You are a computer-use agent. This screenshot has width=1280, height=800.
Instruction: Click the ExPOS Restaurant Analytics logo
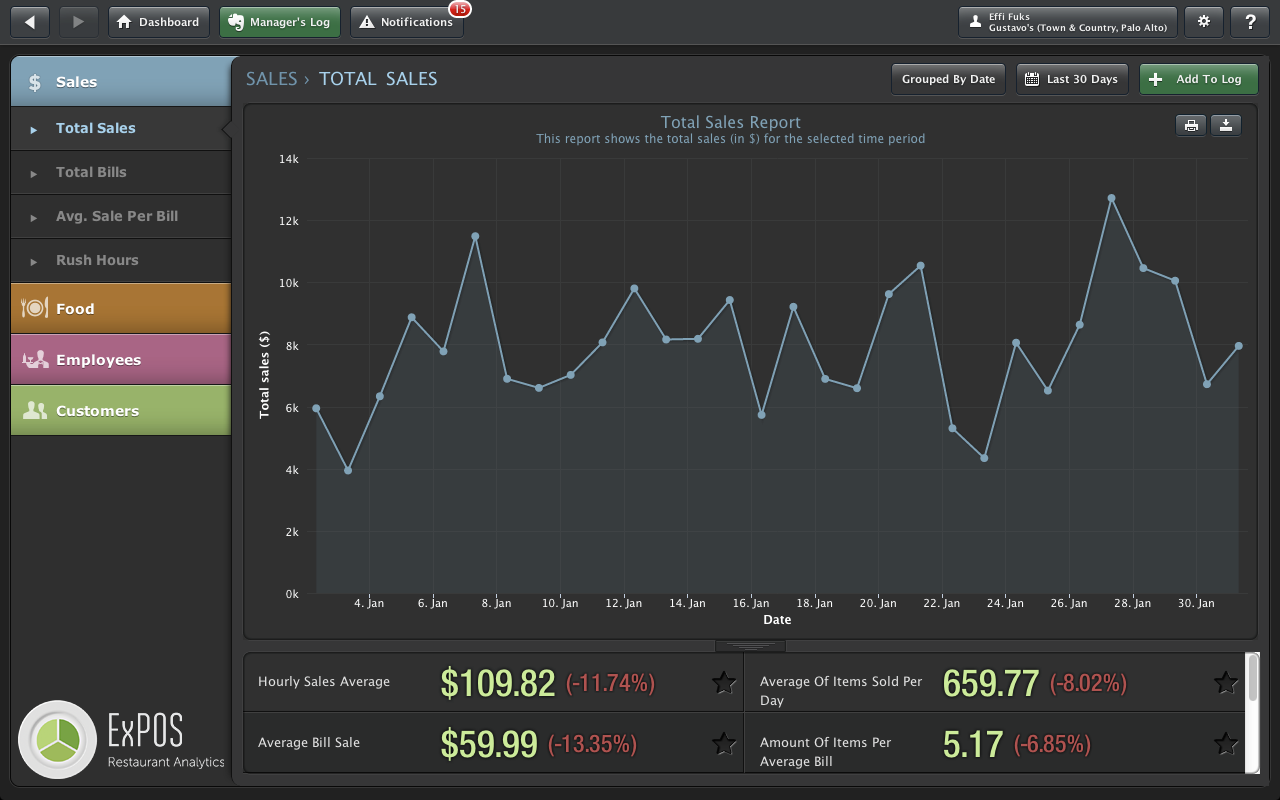click(x=122, y=739)
